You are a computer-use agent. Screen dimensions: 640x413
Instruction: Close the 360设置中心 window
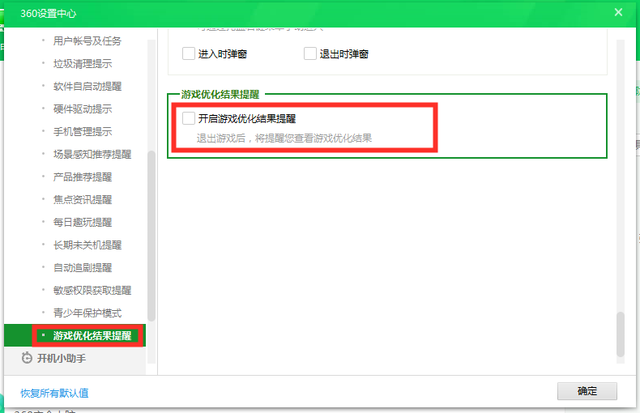[x=618, y=12]
